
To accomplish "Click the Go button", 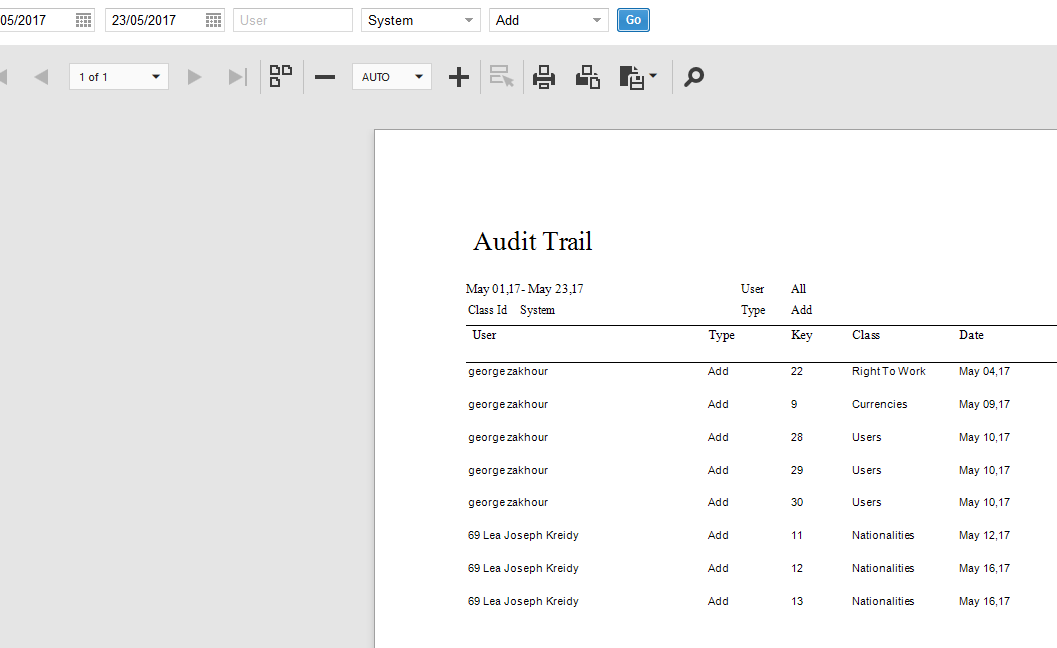I will pos(633,20).
